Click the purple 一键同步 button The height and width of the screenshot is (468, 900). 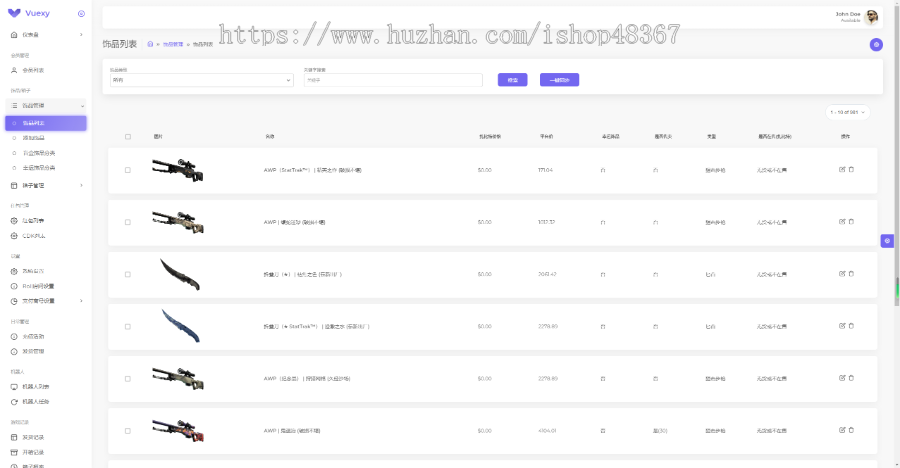tap(560, 80)
